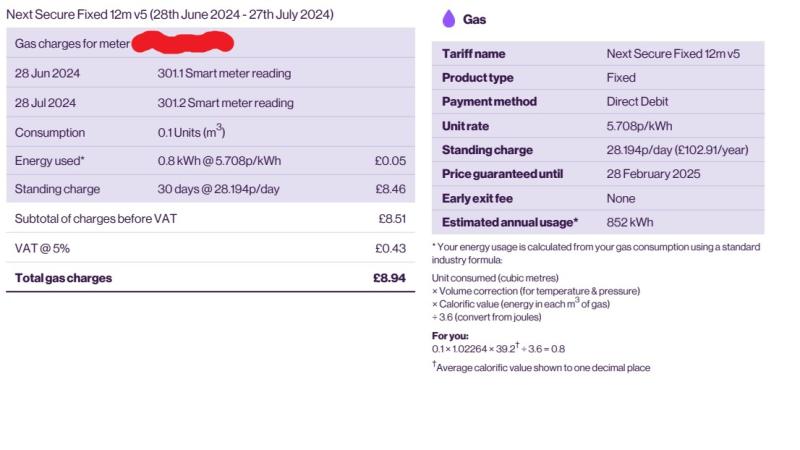Viewport: 800px width, 450px height.
Task: Select the Subtotal of charges before VAT row
Action: click(x=210, y=218)
